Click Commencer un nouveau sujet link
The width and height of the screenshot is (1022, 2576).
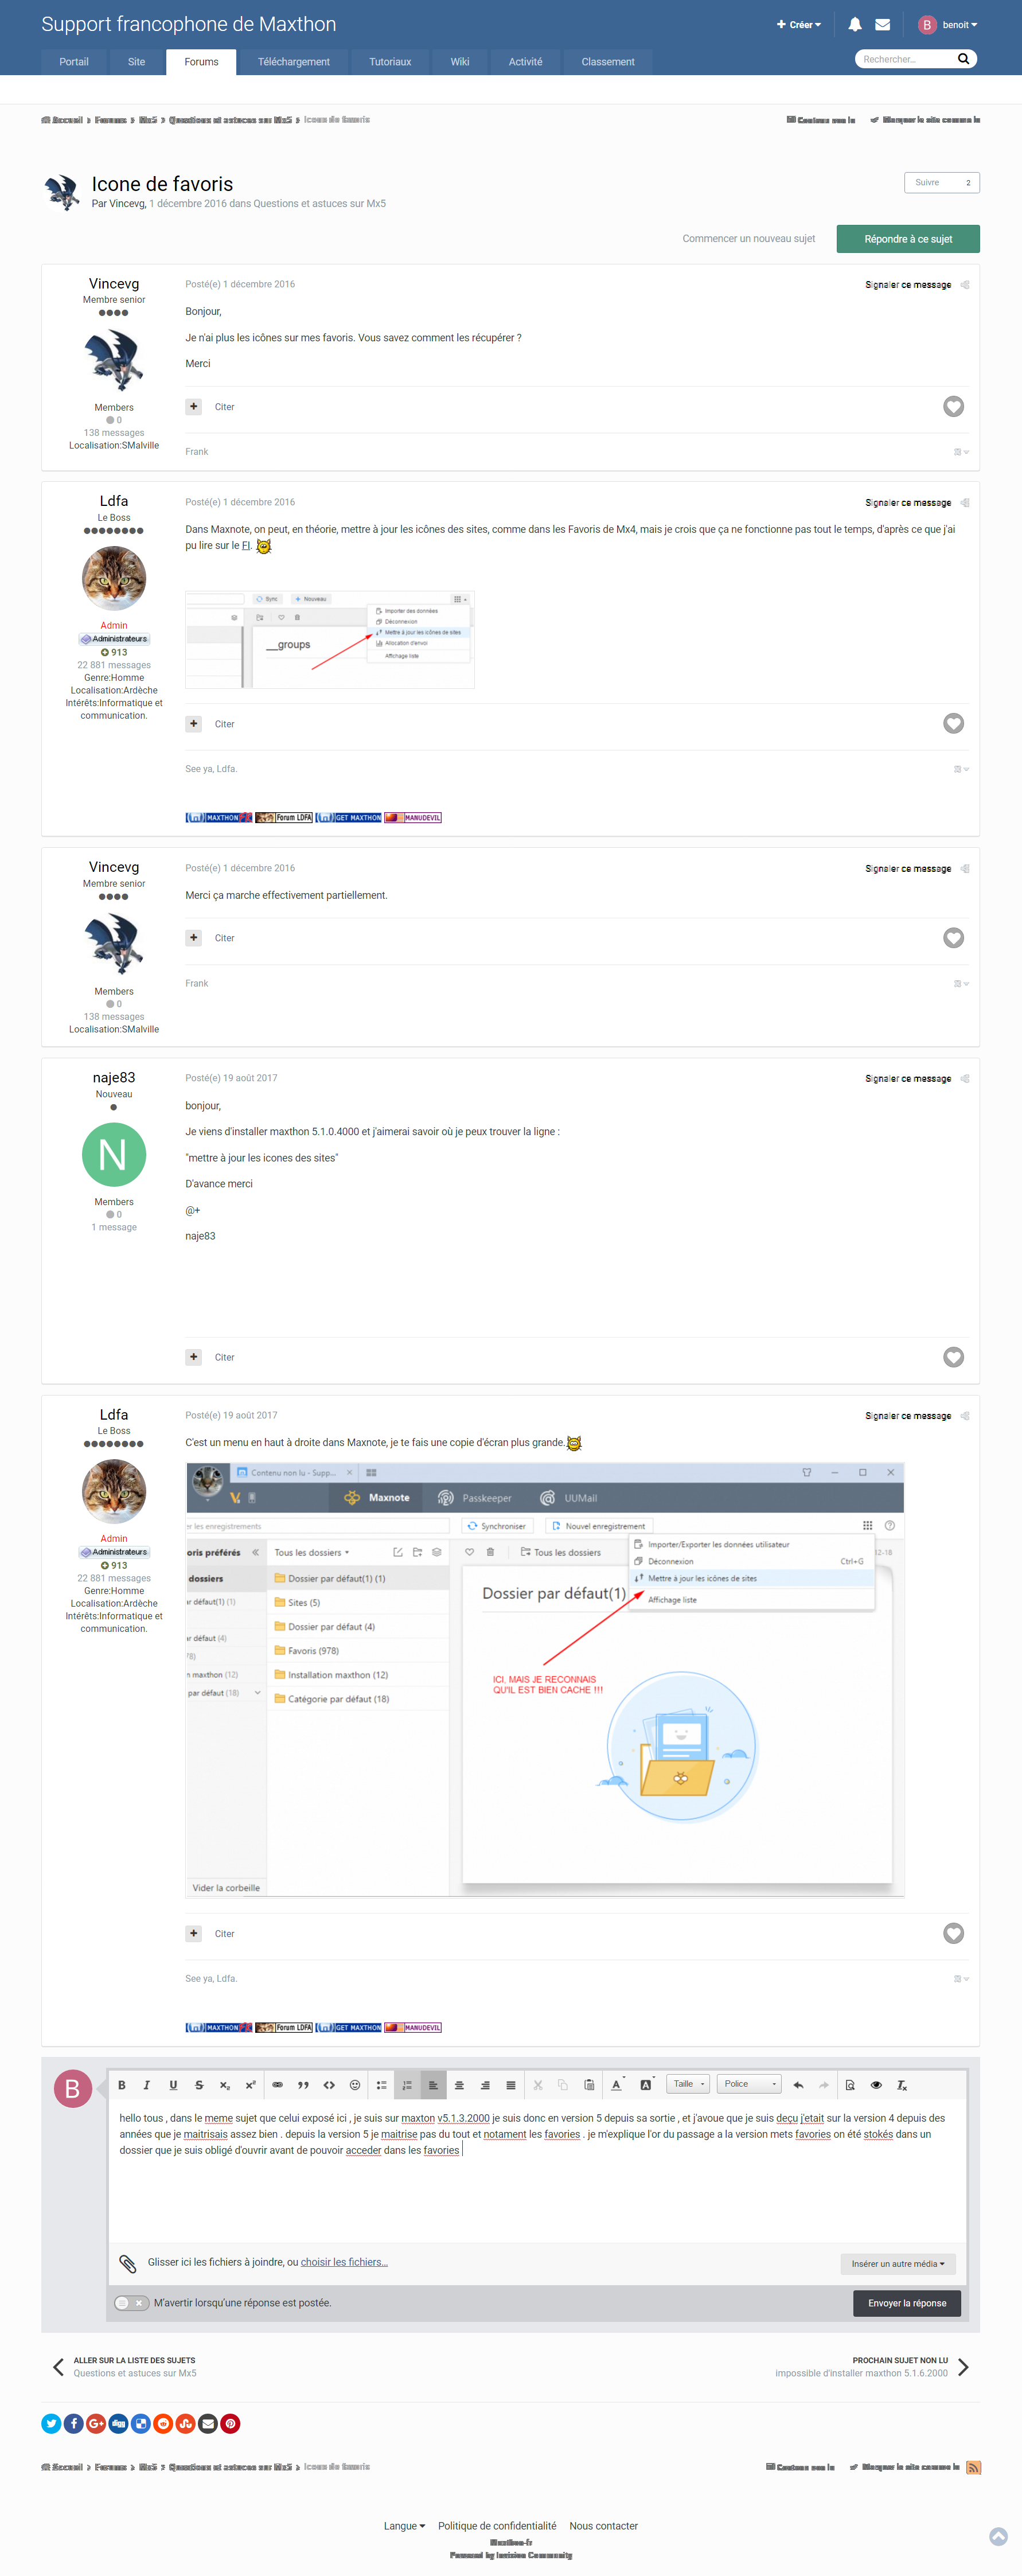pos(748,239)
